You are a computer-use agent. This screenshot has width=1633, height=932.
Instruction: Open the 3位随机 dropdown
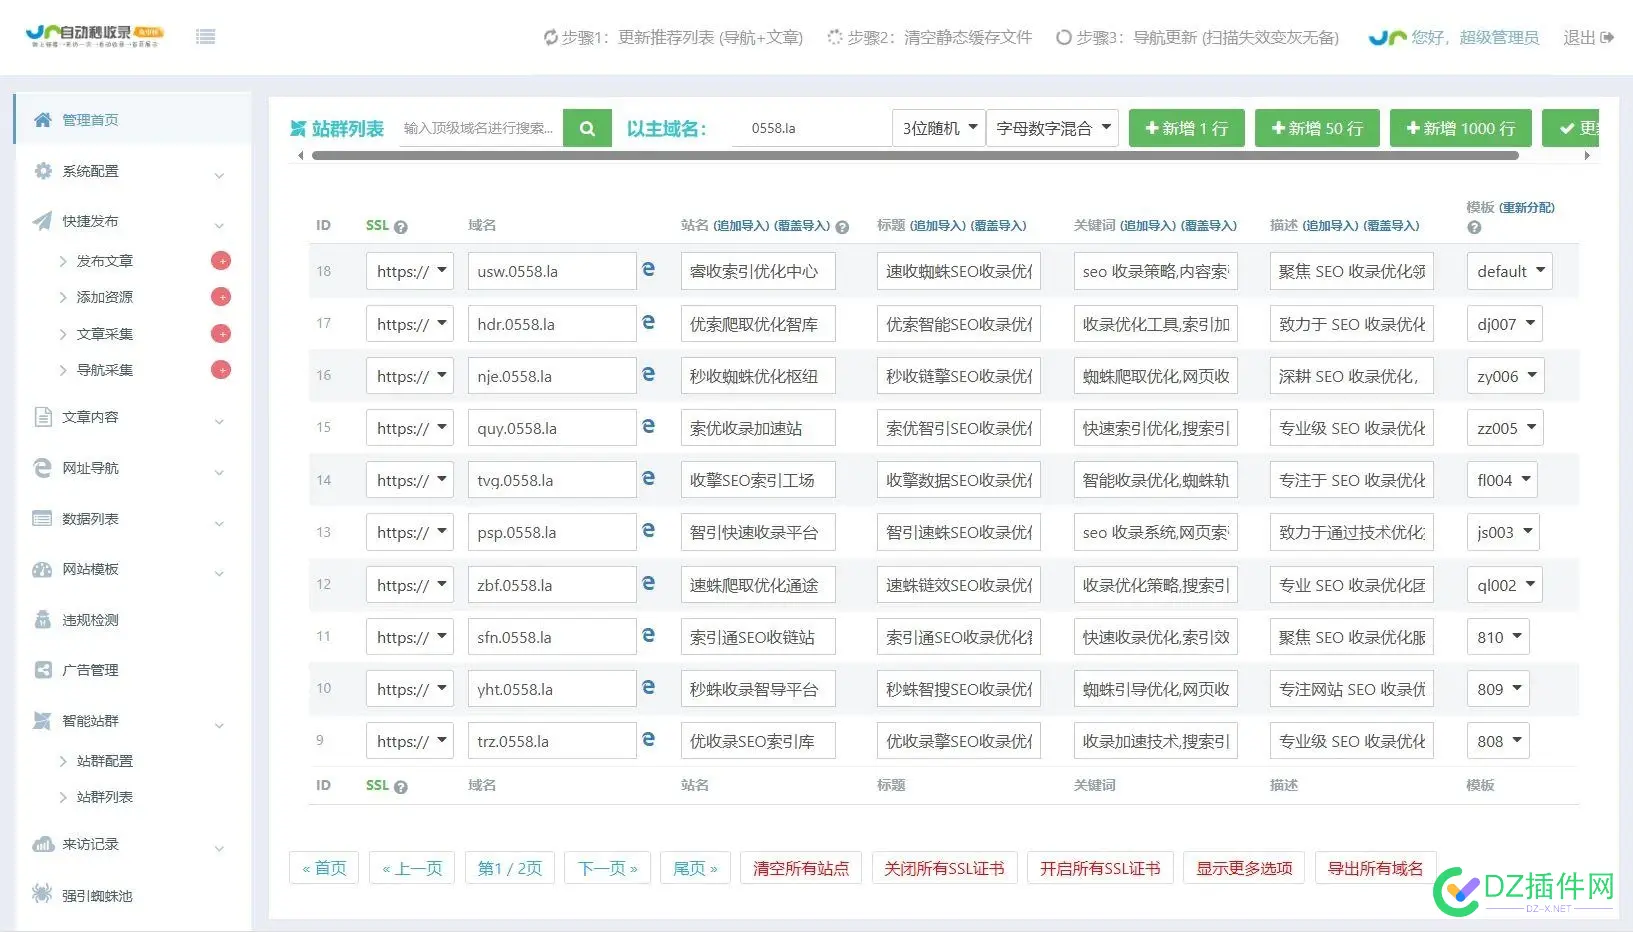point(938,128)
